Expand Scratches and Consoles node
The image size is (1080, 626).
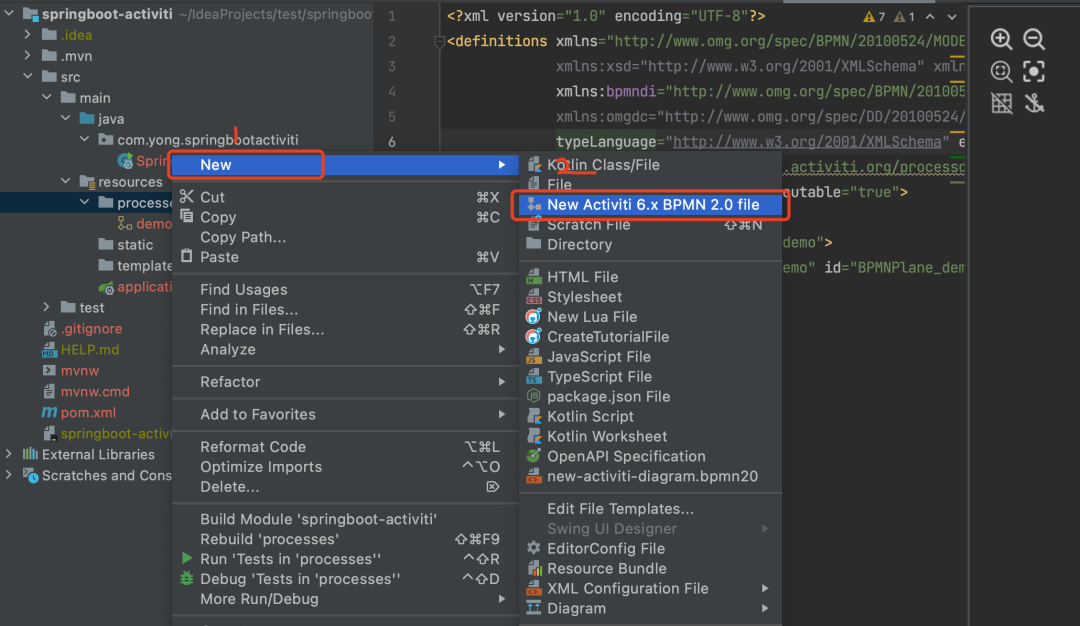[9, 474]
